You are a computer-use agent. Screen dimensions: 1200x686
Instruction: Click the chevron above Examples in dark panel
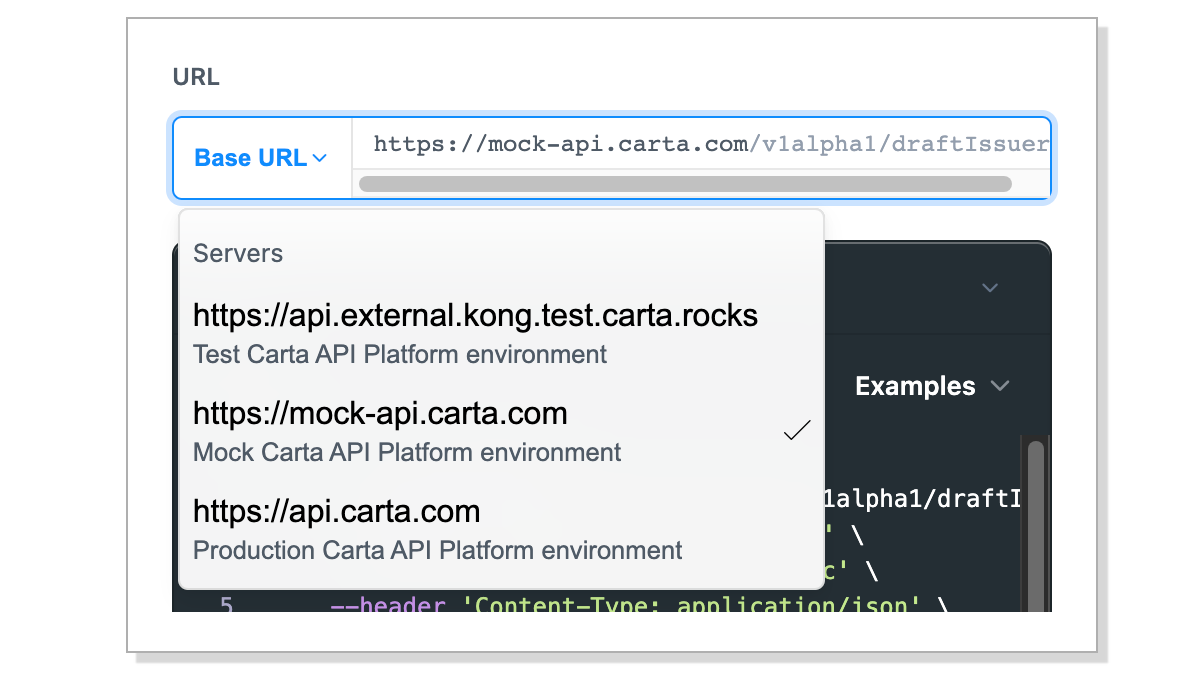point(990,288)
